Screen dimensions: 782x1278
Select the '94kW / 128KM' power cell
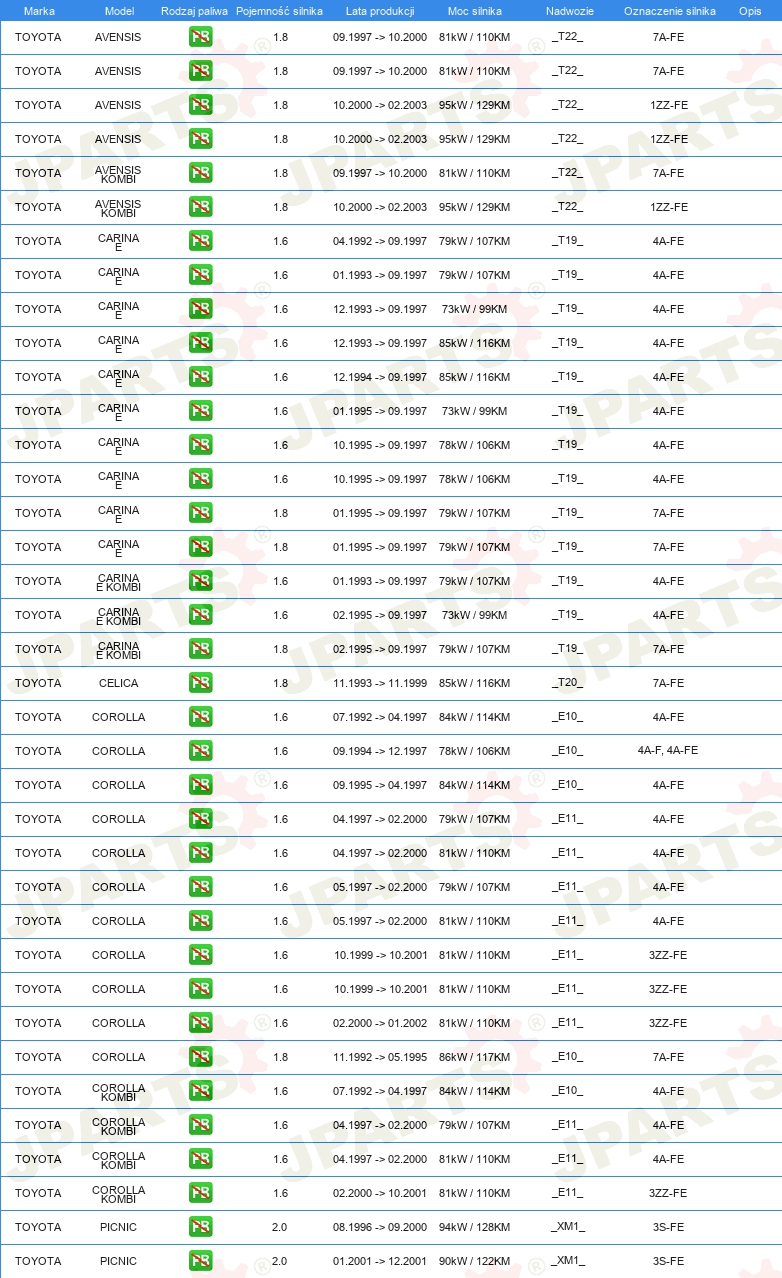474,1227
